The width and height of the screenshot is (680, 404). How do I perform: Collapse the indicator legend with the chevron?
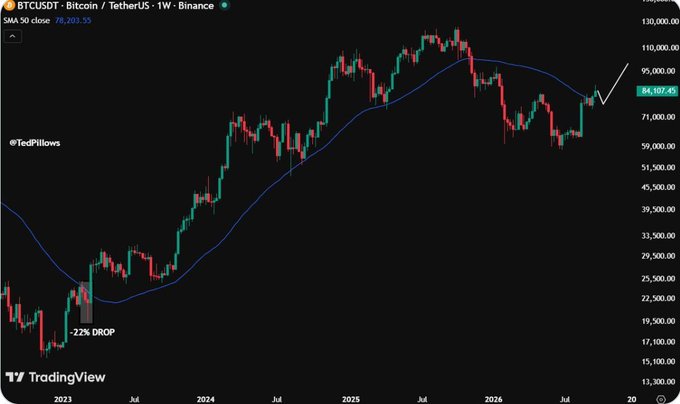click(13, 36)
